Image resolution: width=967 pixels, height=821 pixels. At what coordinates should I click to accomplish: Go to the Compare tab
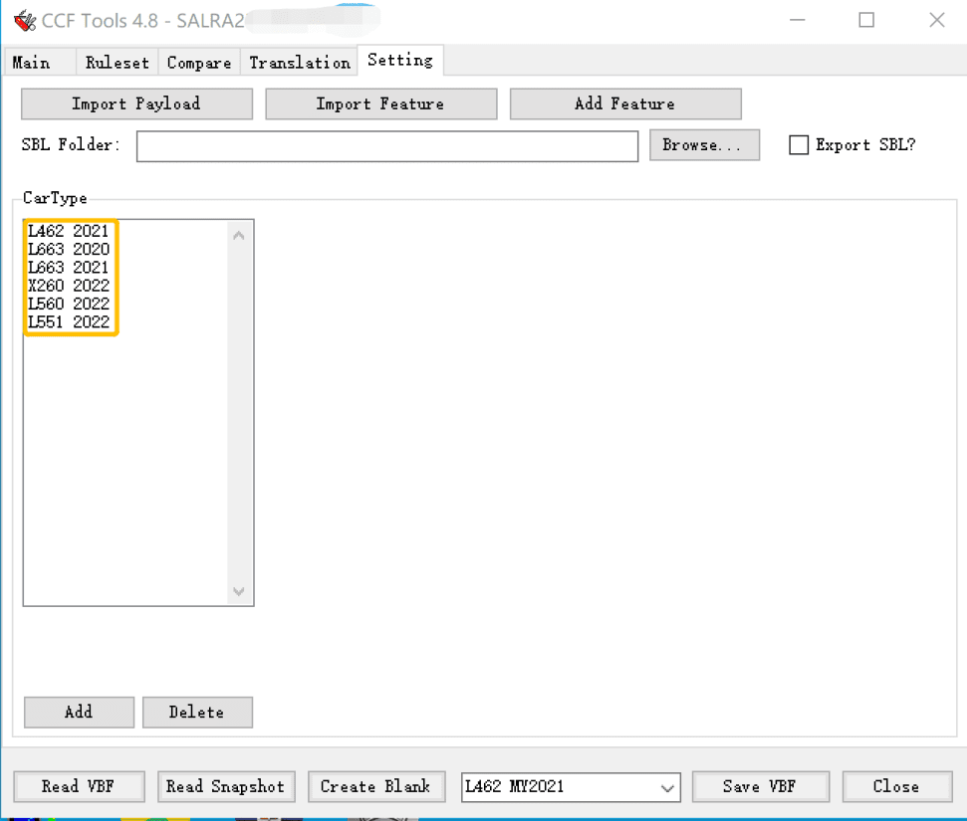(x=199, y=63)
